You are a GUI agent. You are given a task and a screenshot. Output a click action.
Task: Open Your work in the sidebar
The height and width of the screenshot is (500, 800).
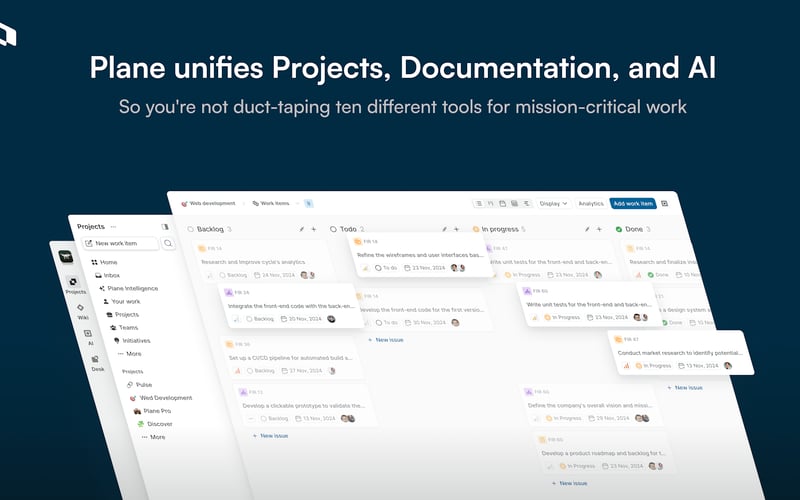pos(121,302)
